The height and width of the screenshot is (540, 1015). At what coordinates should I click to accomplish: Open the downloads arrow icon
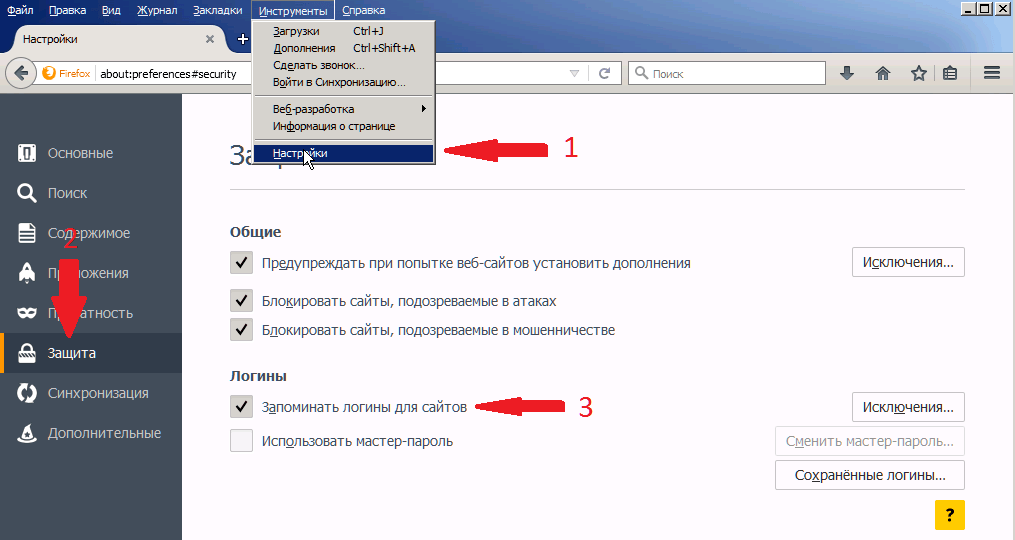tap(847, 73)
